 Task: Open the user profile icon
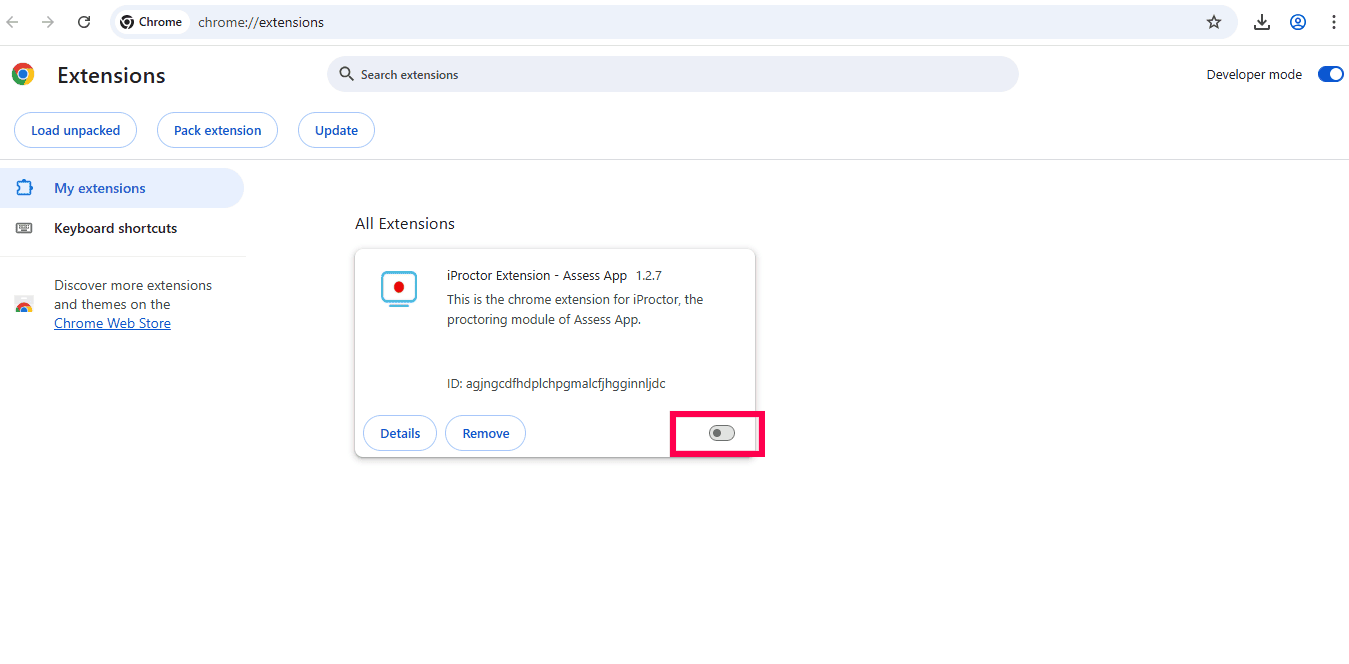1297,22
